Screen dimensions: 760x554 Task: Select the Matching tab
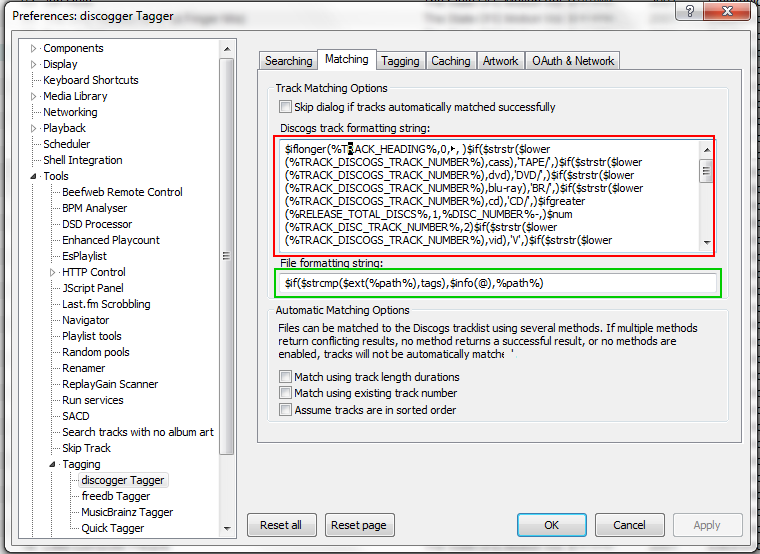pyautogui.click(x=347, y=59)
